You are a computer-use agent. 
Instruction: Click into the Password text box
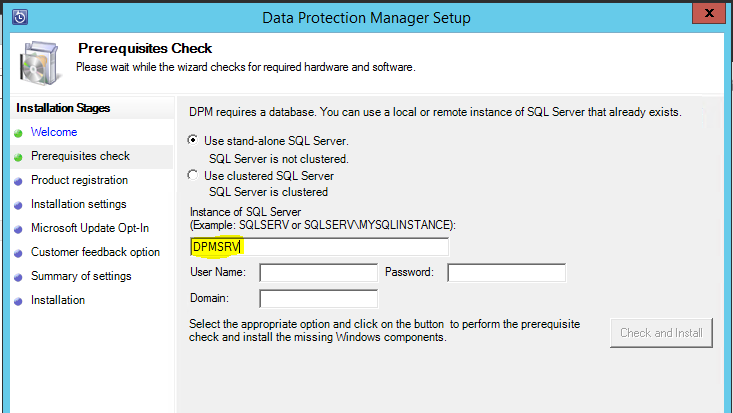(506, 273)
